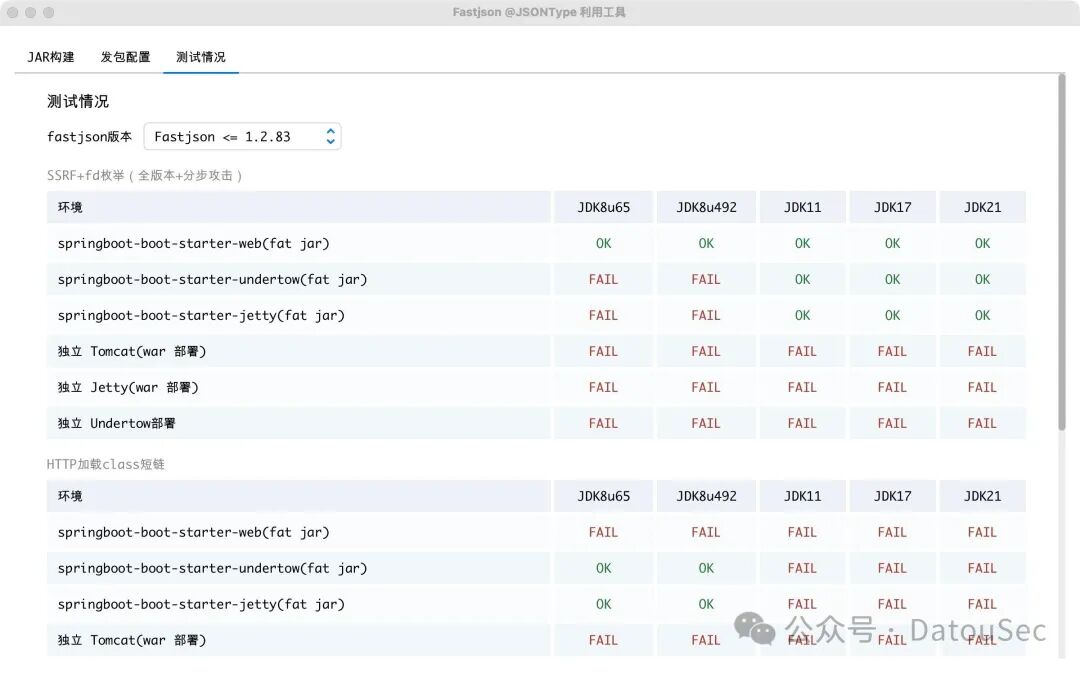Click JDK8u492 header in SSRF+fd枚举 table
The height and width of the screenshot is (673, 1080).
point(706,207)
